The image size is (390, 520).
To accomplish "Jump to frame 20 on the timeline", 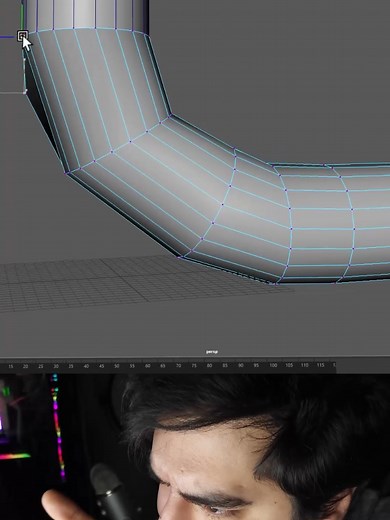I will 26,366.
